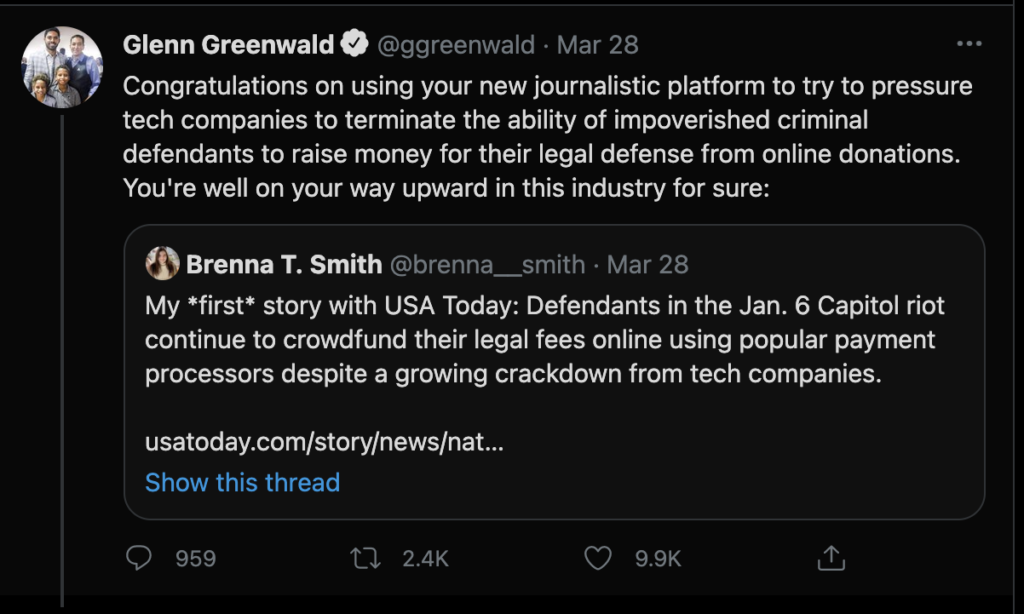Open the three-dot more options menu
The height and width of the screenshot is (614, 1024).
click(x=969, y=45)
